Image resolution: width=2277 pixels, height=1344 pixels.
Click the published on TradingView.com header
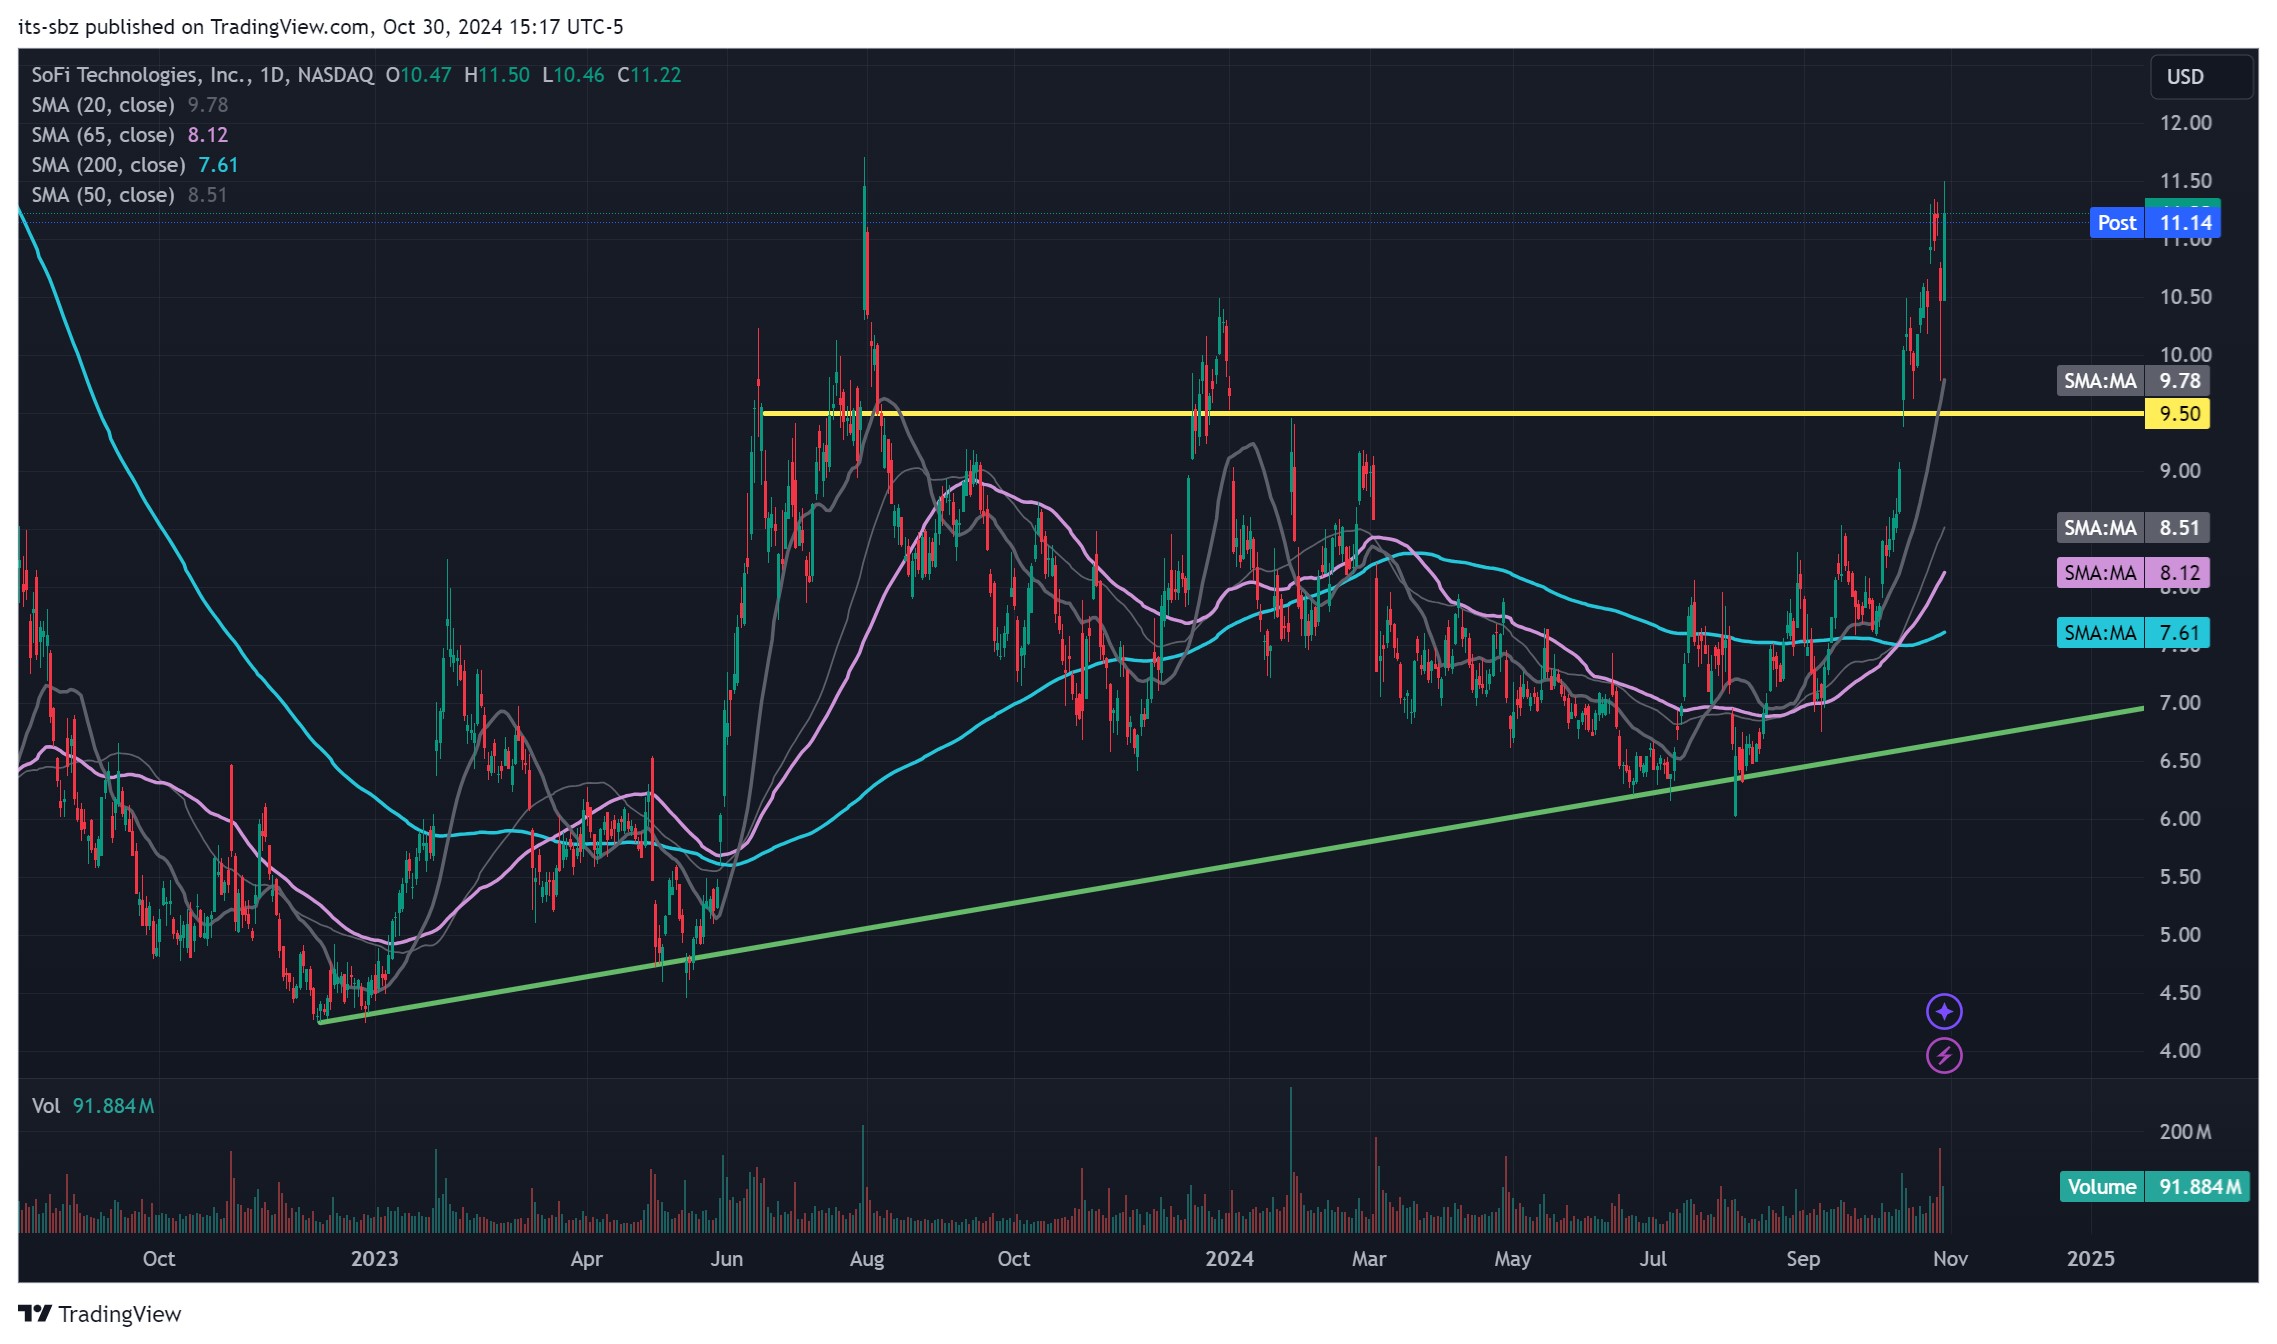320,27
